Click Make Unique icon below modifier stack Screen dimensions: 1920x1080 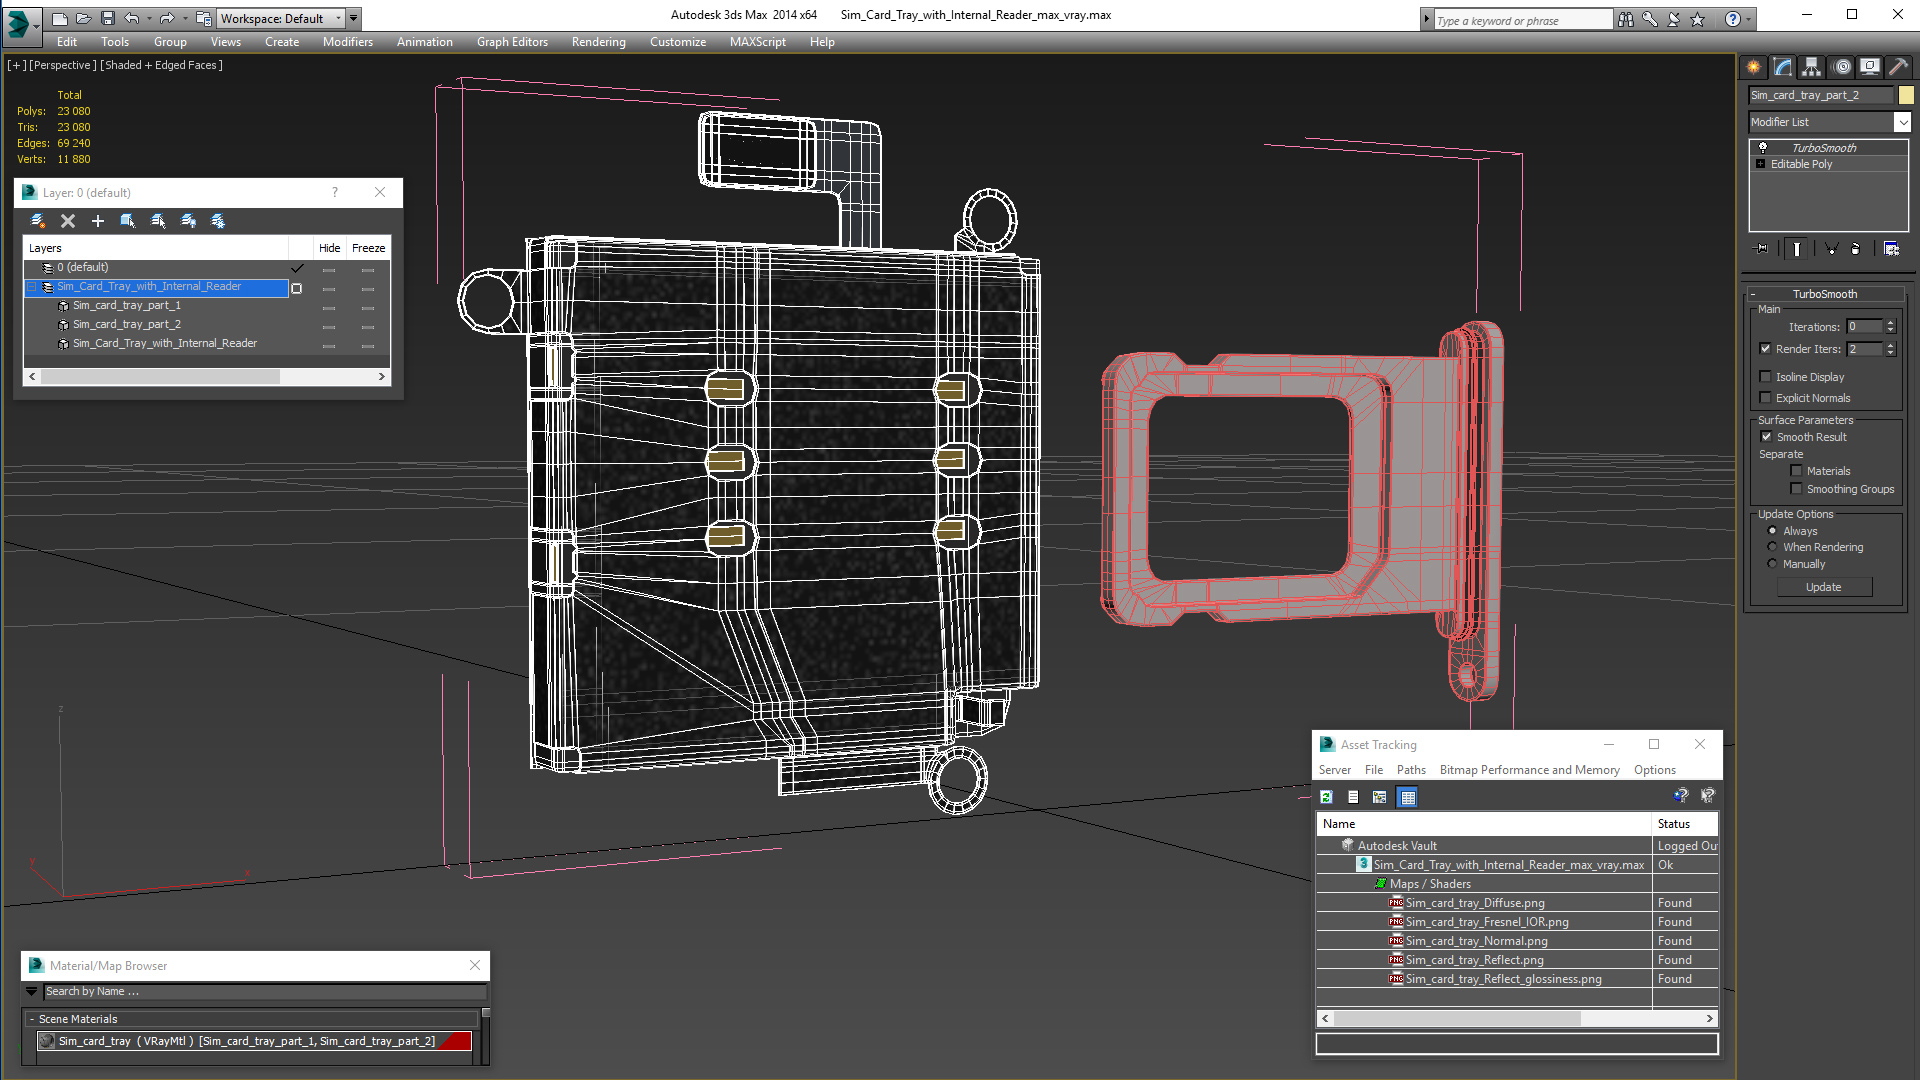(x=1832, y=248)
